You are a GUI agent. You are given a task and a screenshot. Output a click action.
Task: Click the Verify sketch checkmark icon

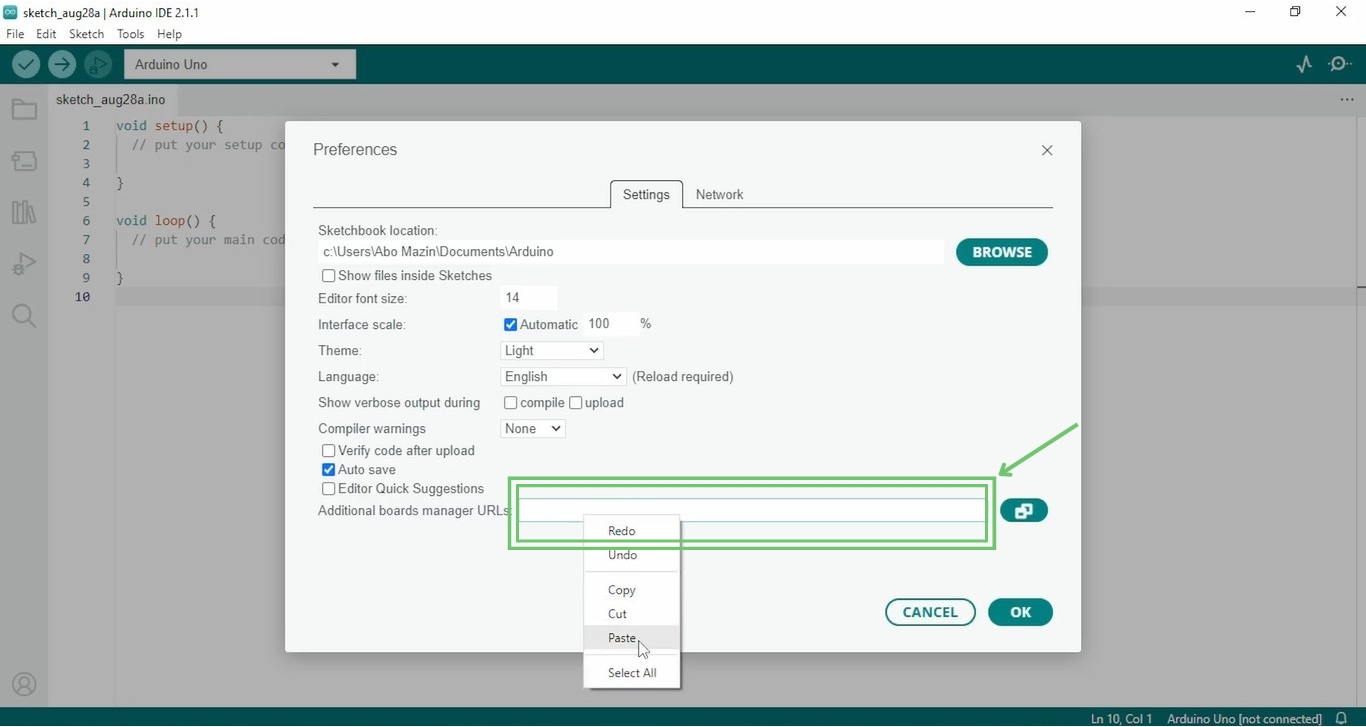(x=25, y=63)
